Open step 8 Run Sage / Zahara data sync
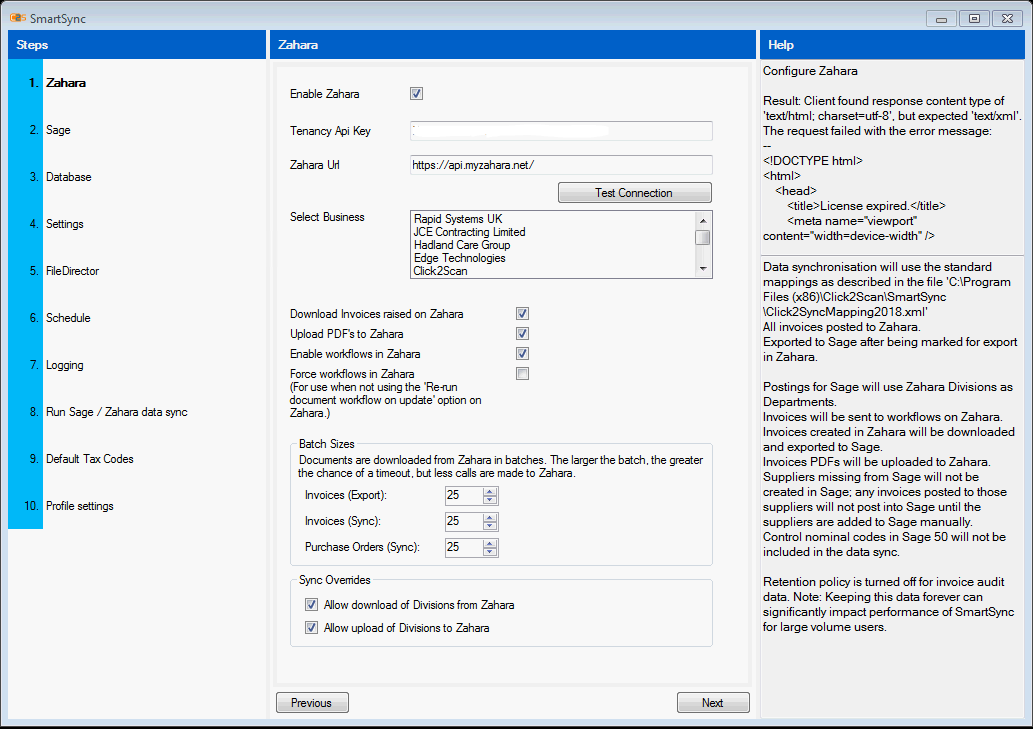Screen dimensions: 1033x729 pos(117,412)
